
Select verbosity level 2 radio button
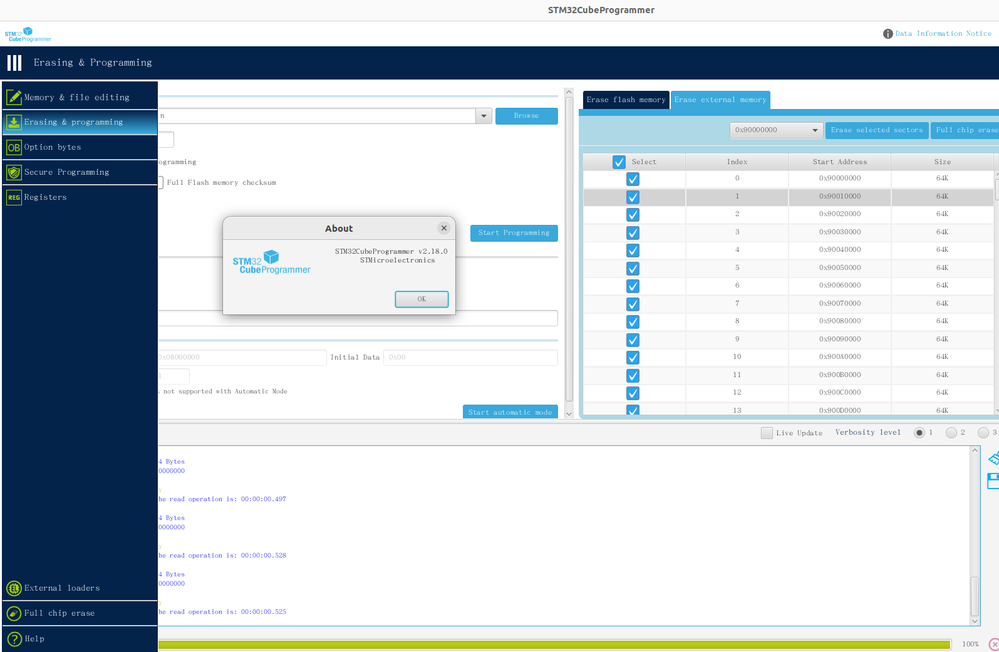[951, 433]
